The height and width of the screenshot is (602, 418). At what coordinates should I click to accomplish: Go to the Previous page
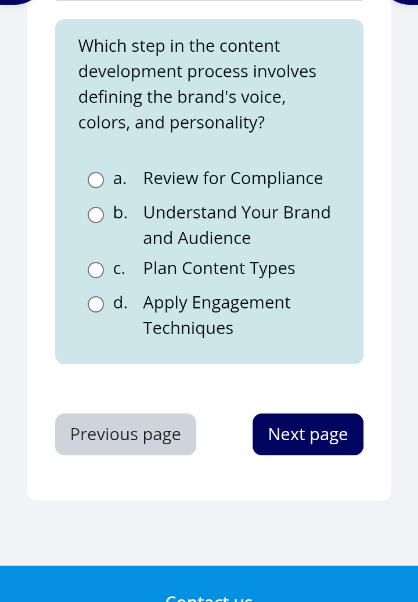click(126, 434)
